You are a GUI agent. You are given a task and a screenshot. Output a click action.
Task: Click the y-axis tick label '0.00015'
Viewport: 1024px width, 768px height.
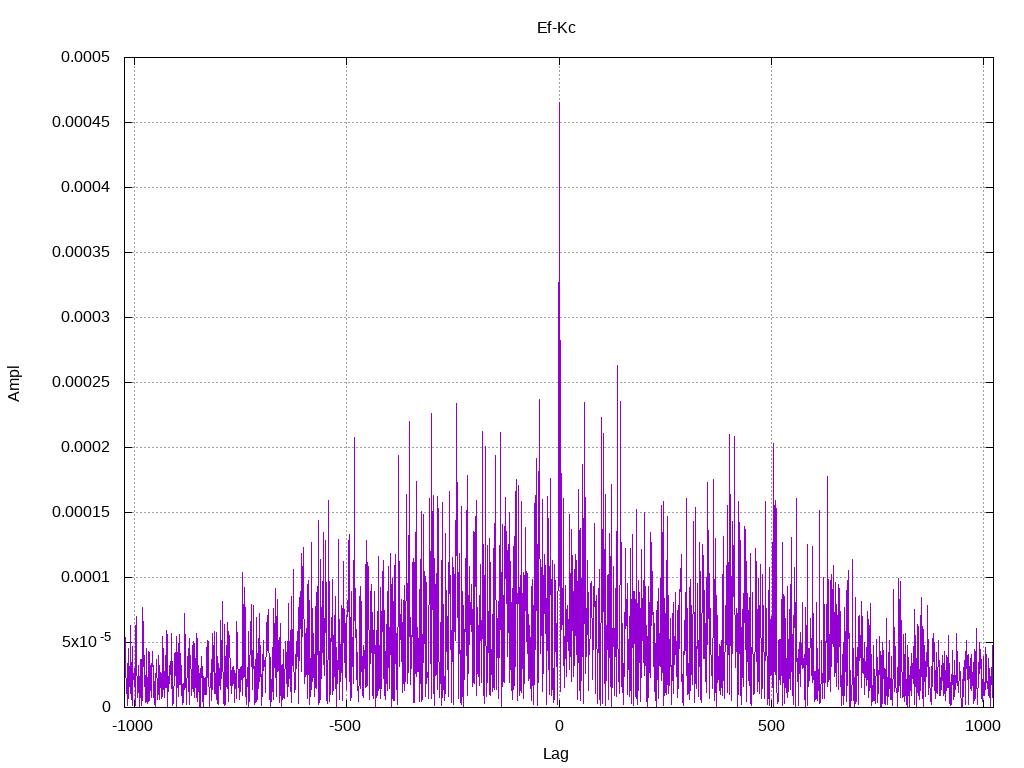[81, 512]
